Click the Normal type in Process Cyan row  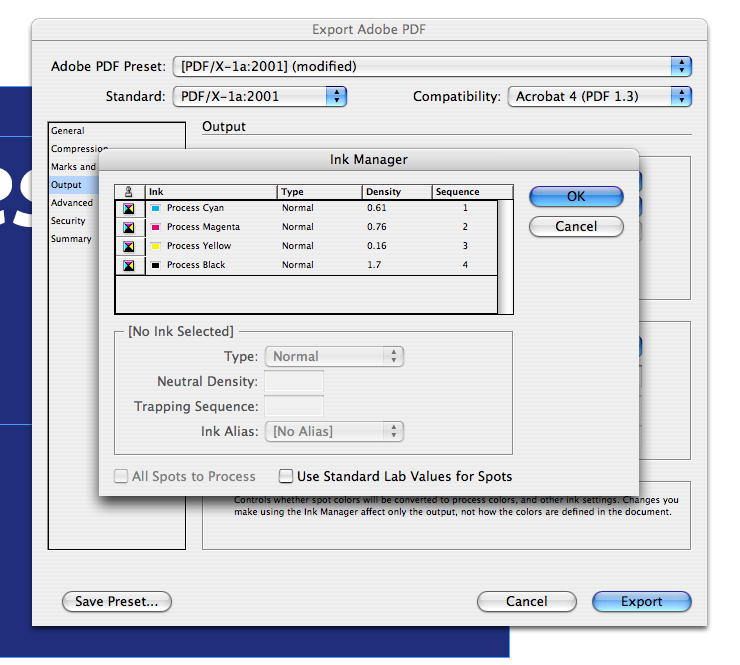(298, 208)
